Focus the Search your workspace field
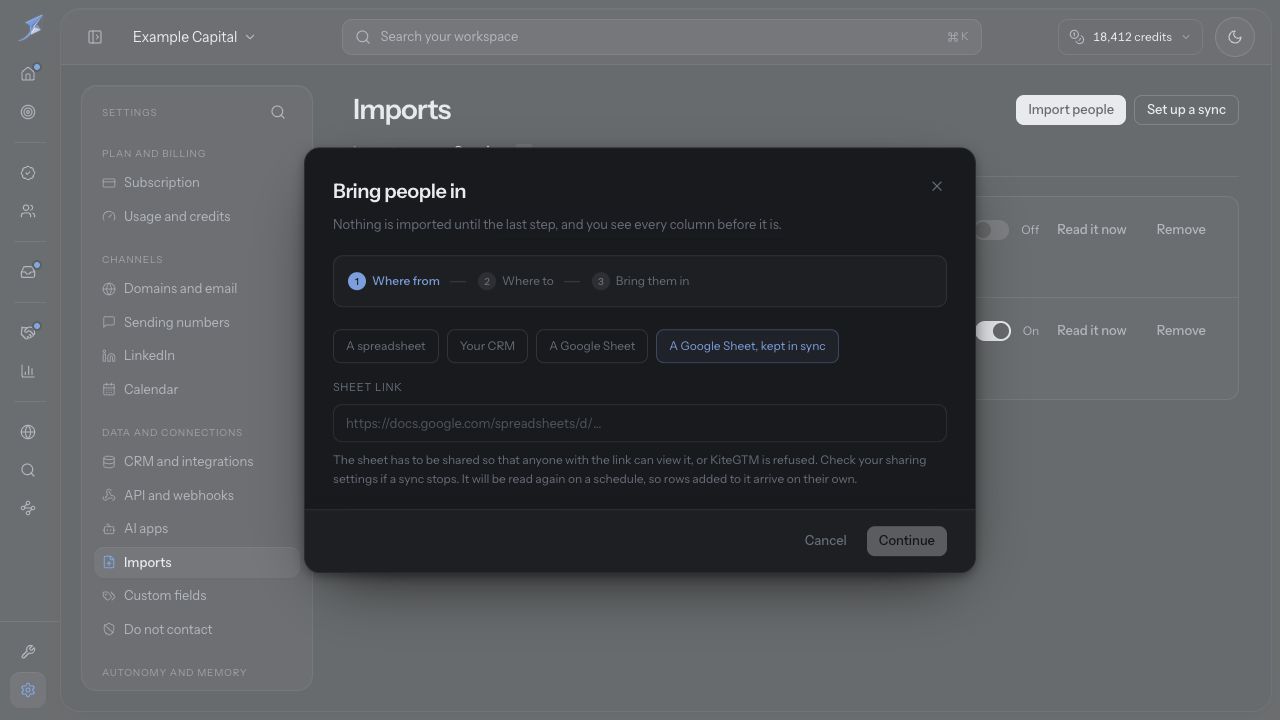Screen dimensions: 1280x720 (662, 37)
